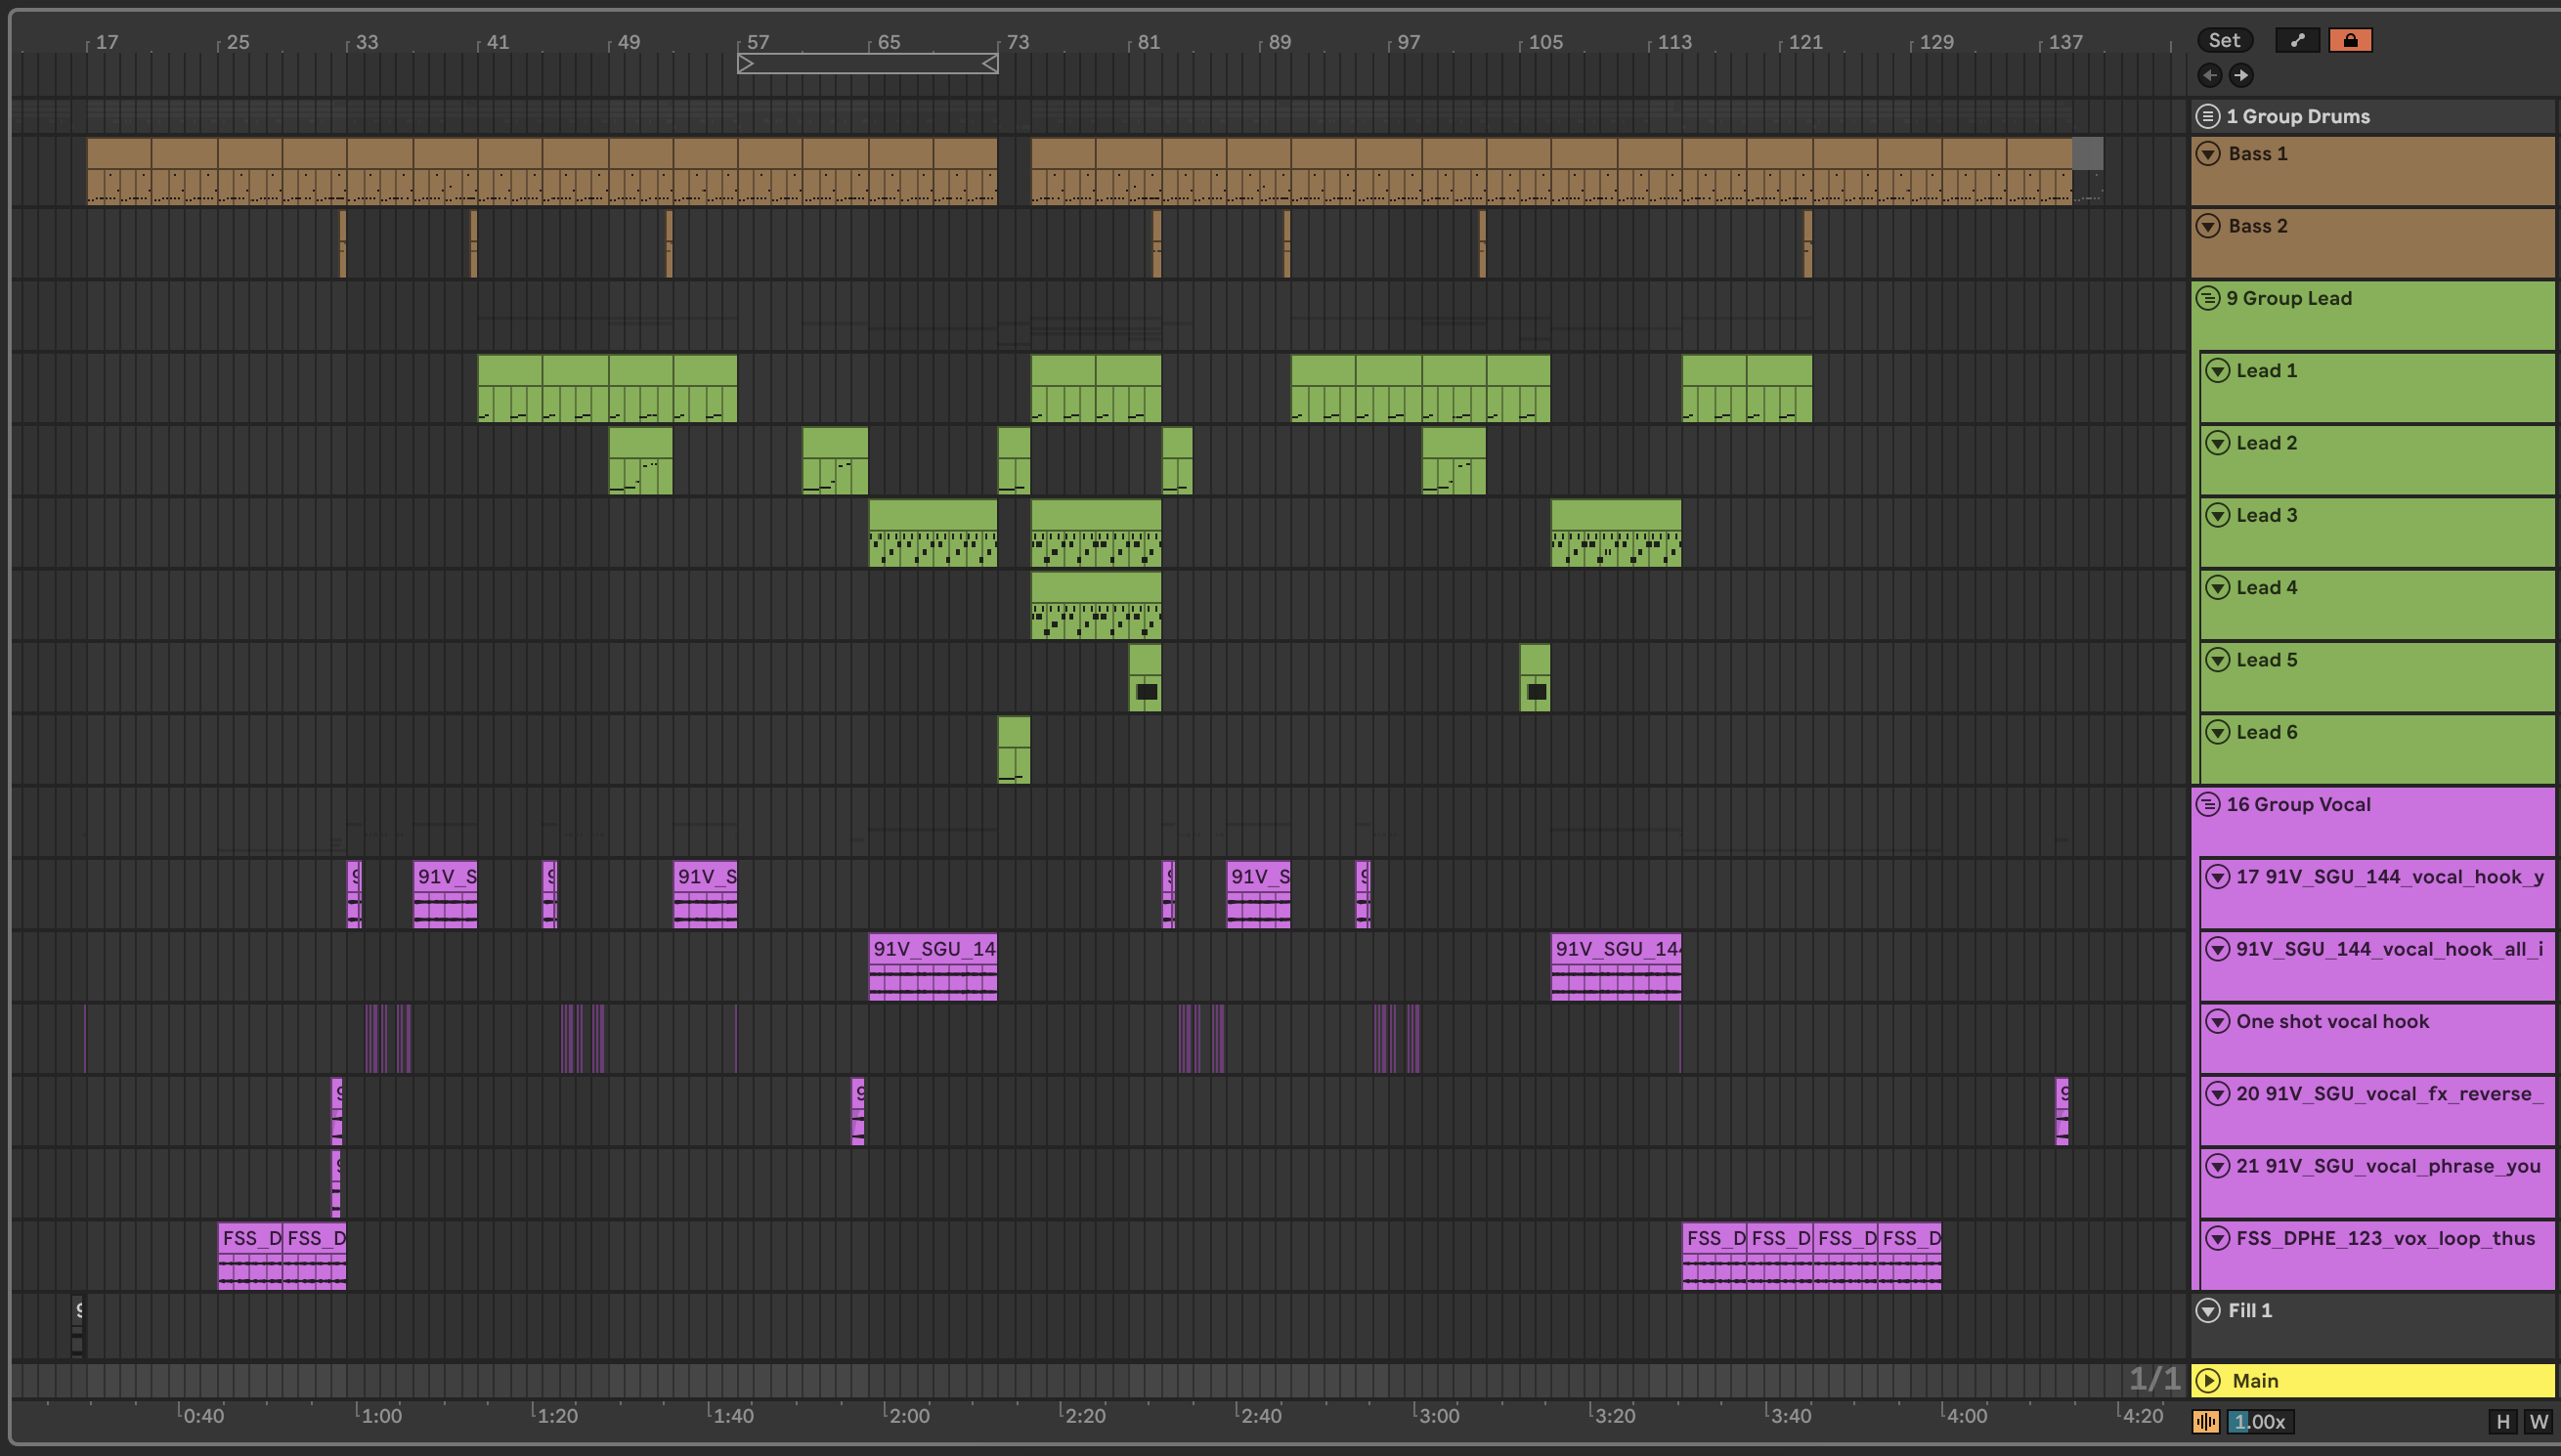Screen dimensions: 2561x1456
Task: Click the W optimize width button
Action: (x=2538, y=1421)
